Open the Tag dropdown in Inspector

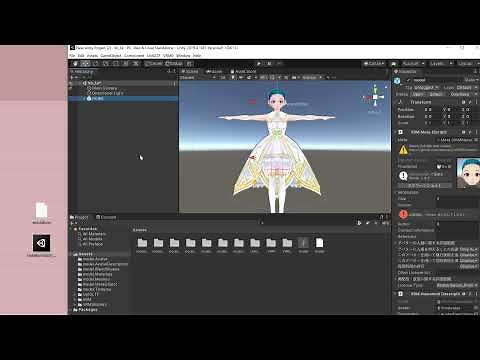(426, 88)
